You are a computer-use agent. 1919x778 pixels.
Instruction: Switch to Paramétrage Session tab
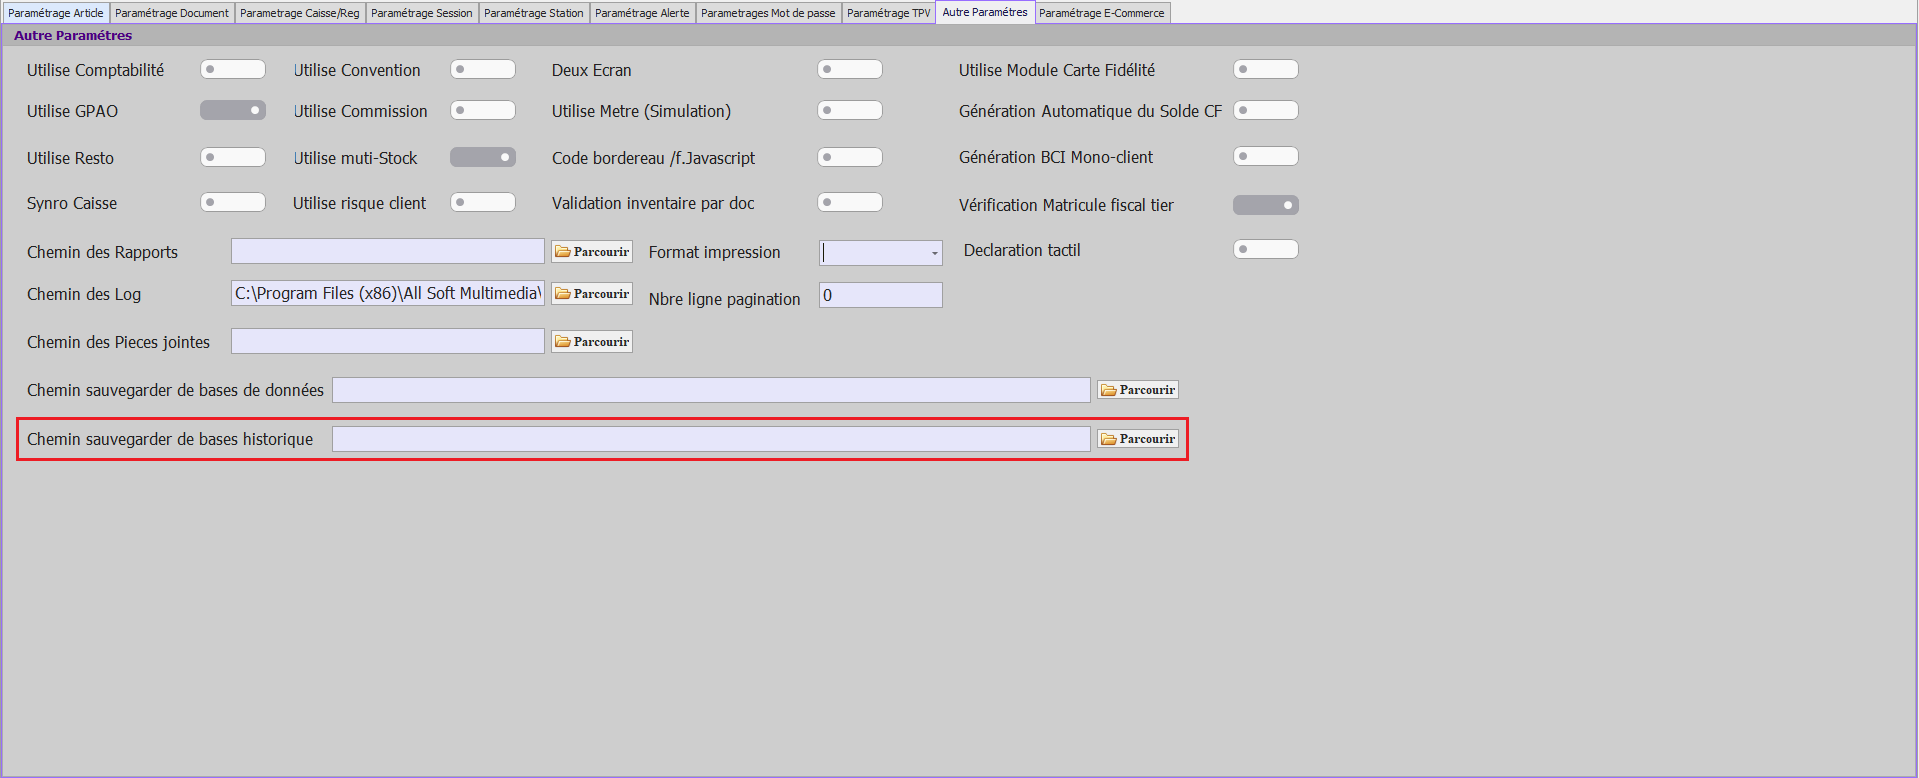422,13
